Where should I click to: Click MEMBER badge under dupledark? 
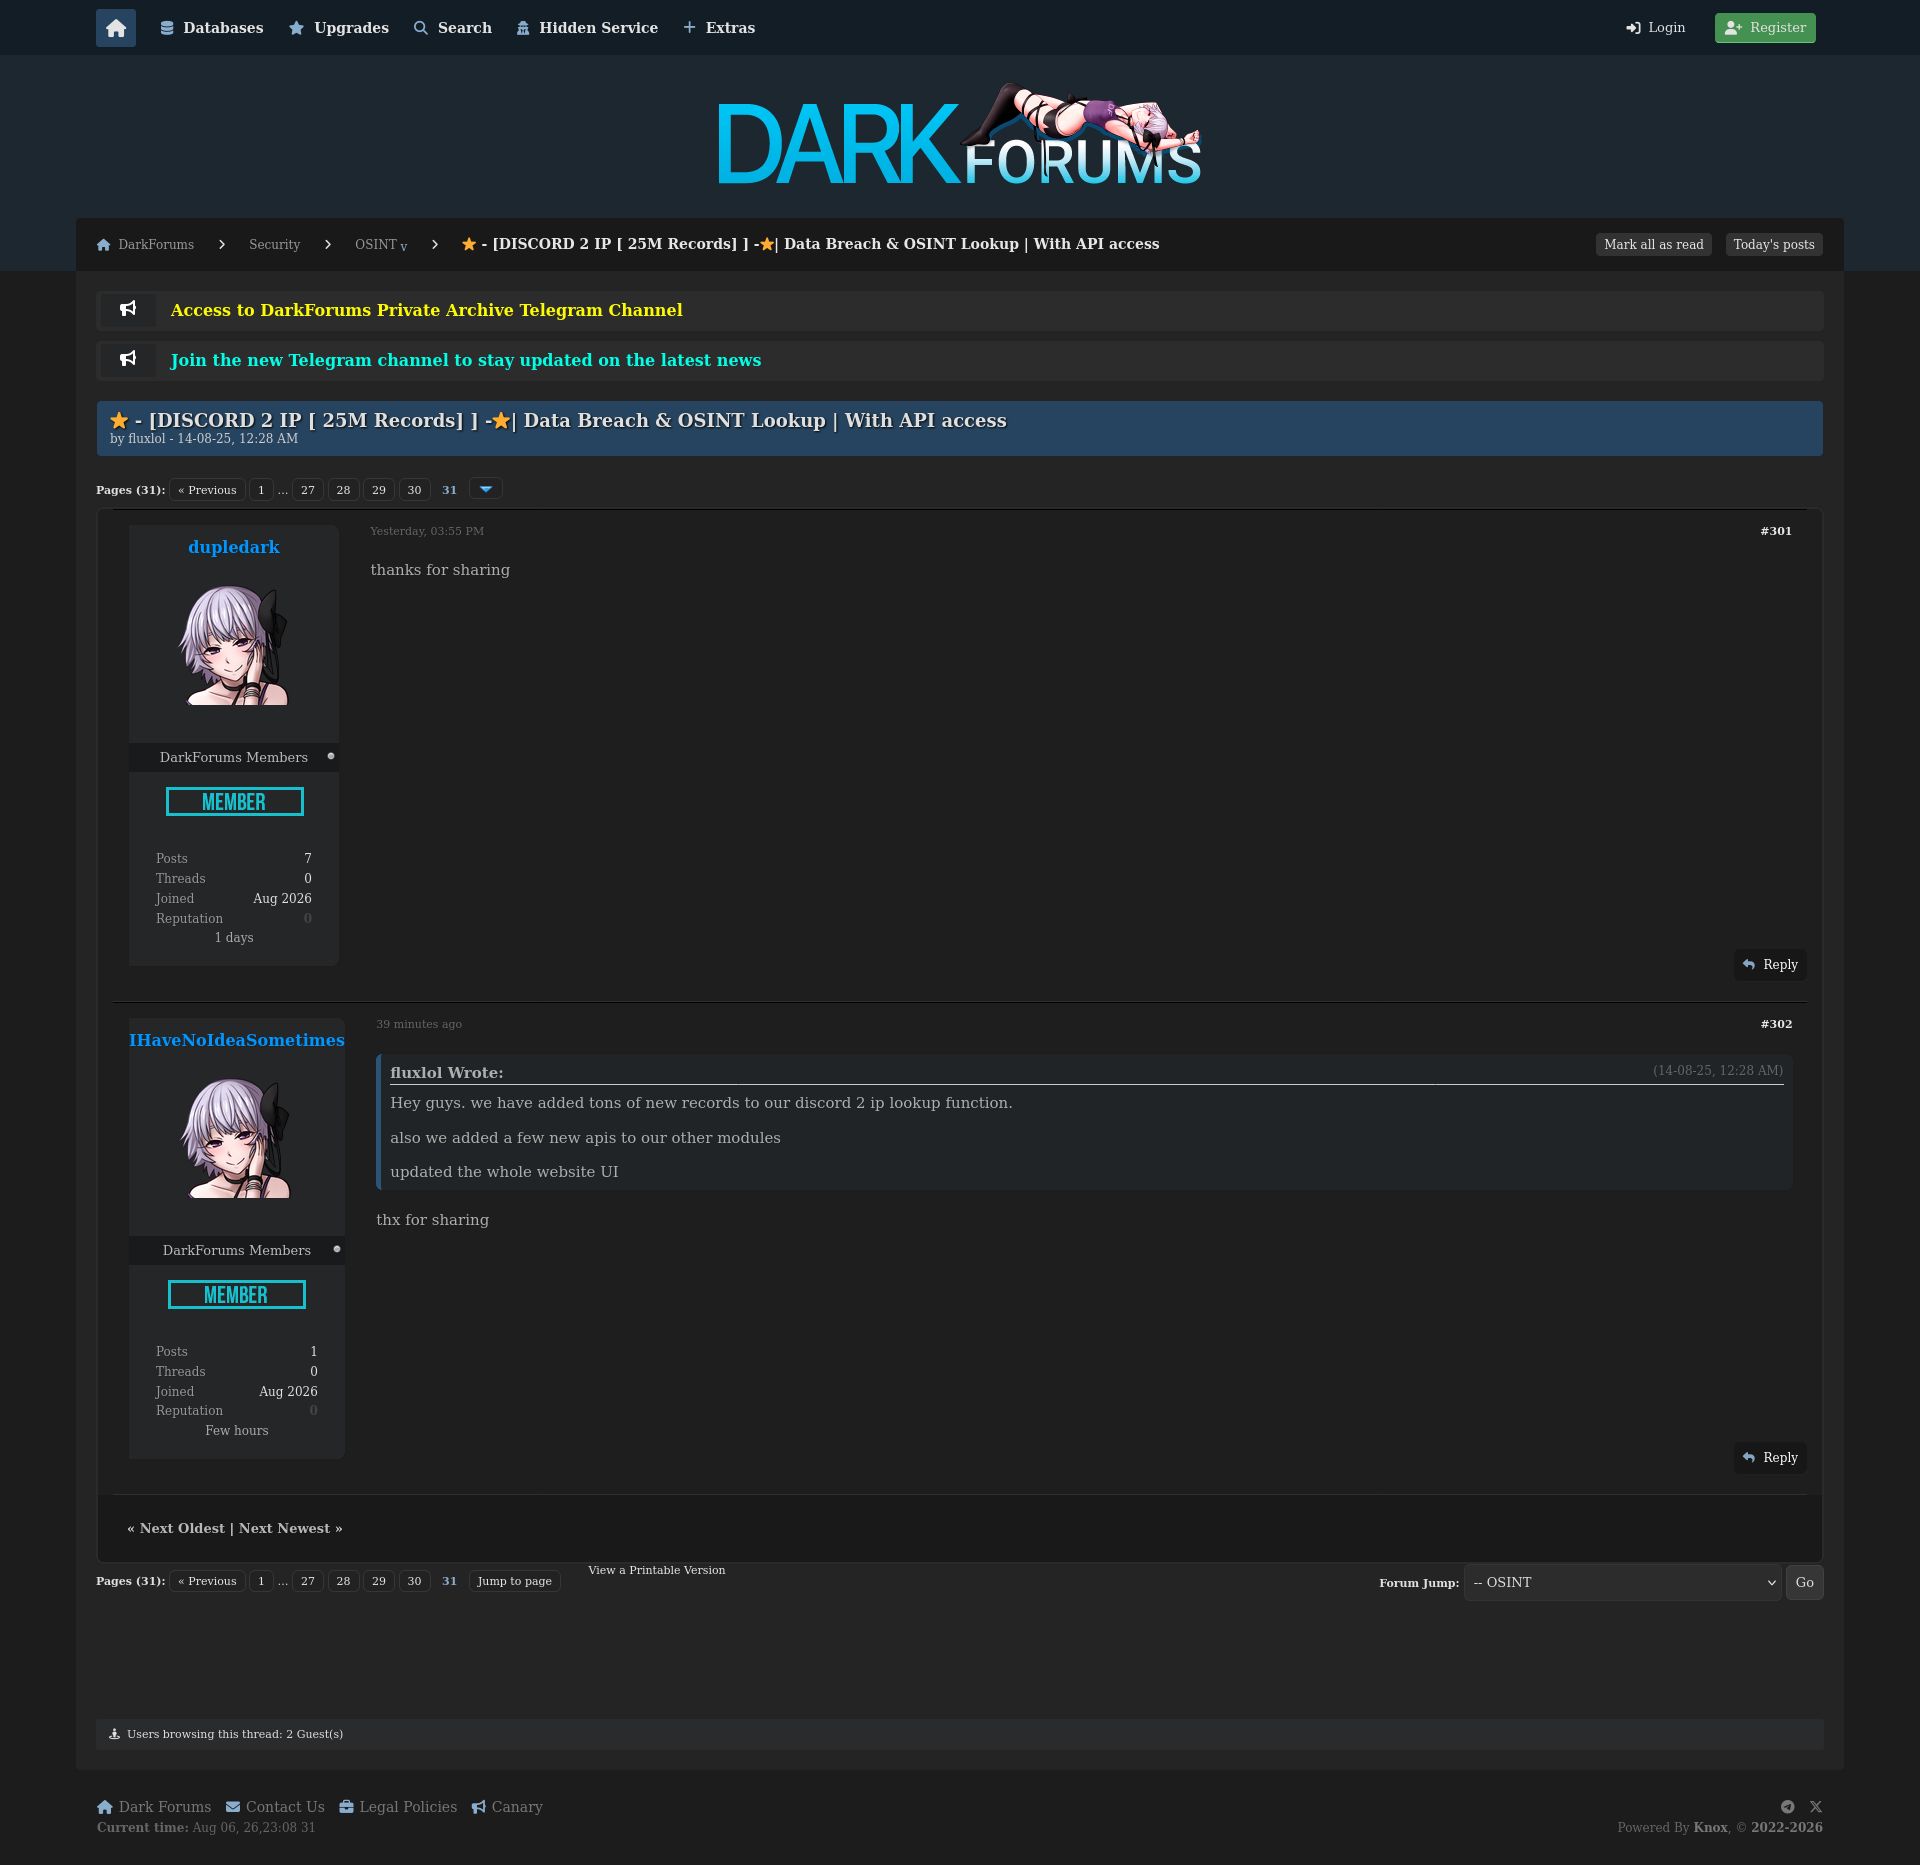click(235, 802)
